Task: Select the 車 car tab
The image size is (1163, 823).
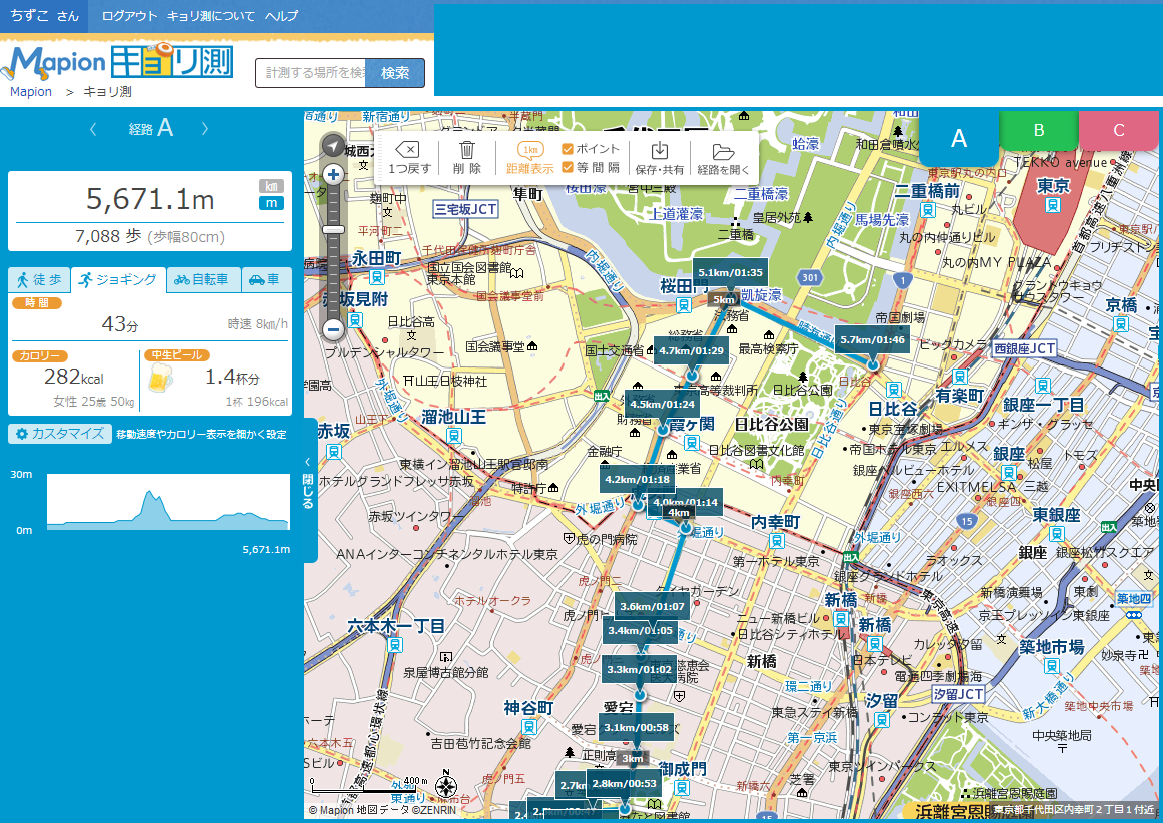Action: pos(266,280)
